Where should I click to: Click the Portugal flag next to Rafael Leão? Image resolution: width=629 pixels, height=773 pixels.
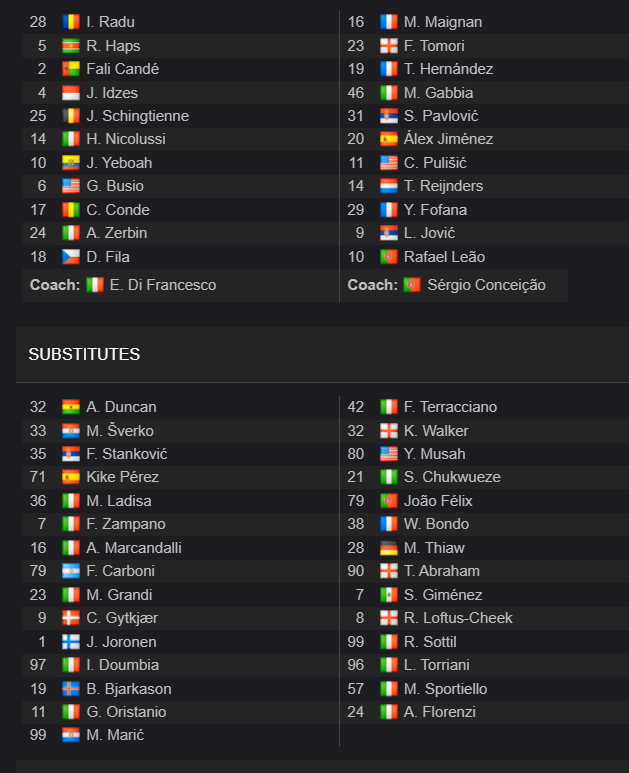388,257
